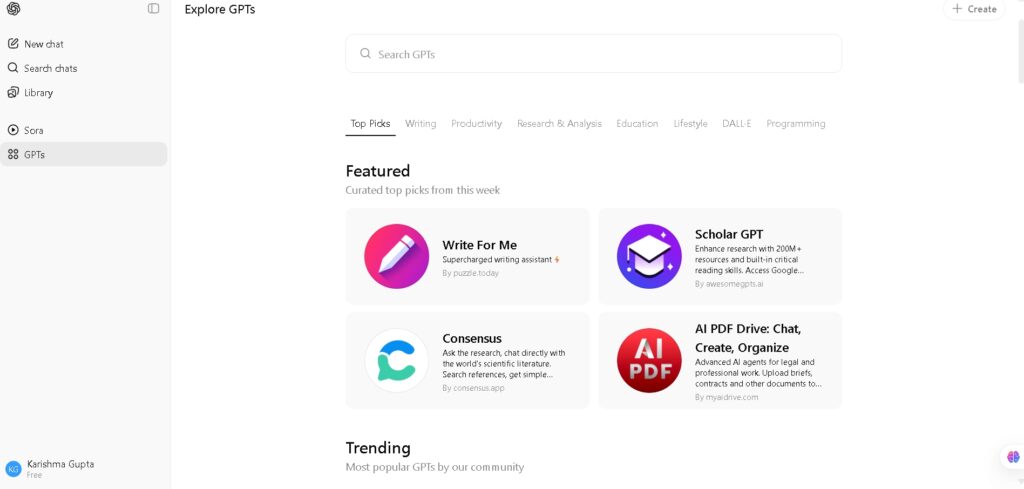The width and height of the screenshot is (1024, 489).
Task: Go to Library via sidebar label
Action: click(39, 92)
